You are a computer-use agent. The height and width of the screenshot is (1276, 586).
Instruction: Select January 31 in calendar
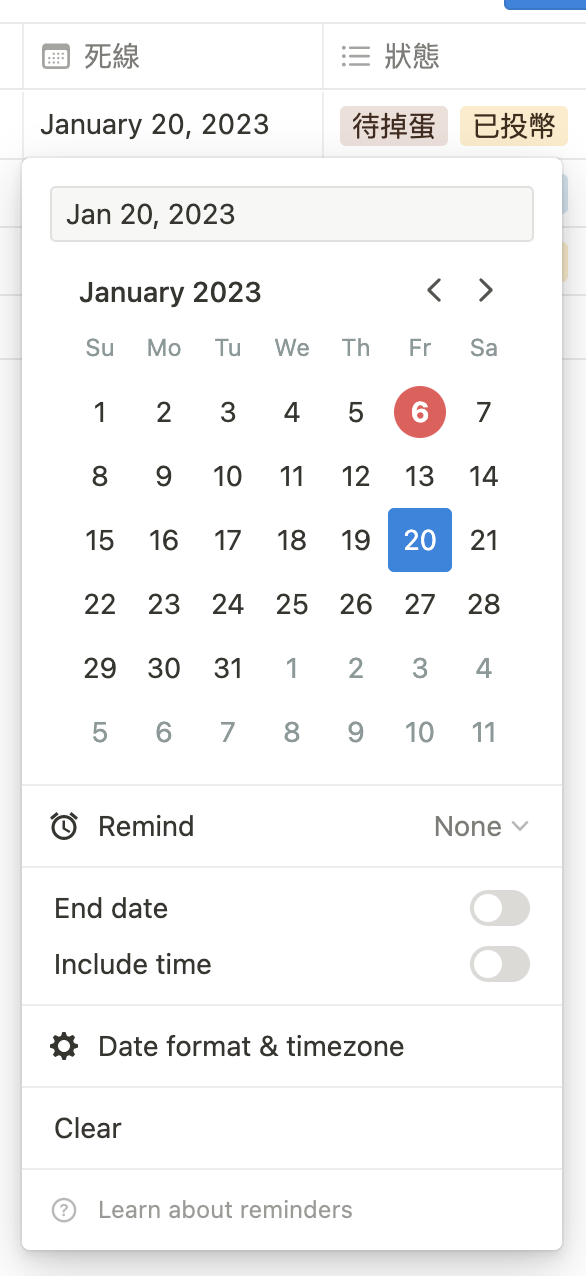pyautogui.click(x=228, y=668)
